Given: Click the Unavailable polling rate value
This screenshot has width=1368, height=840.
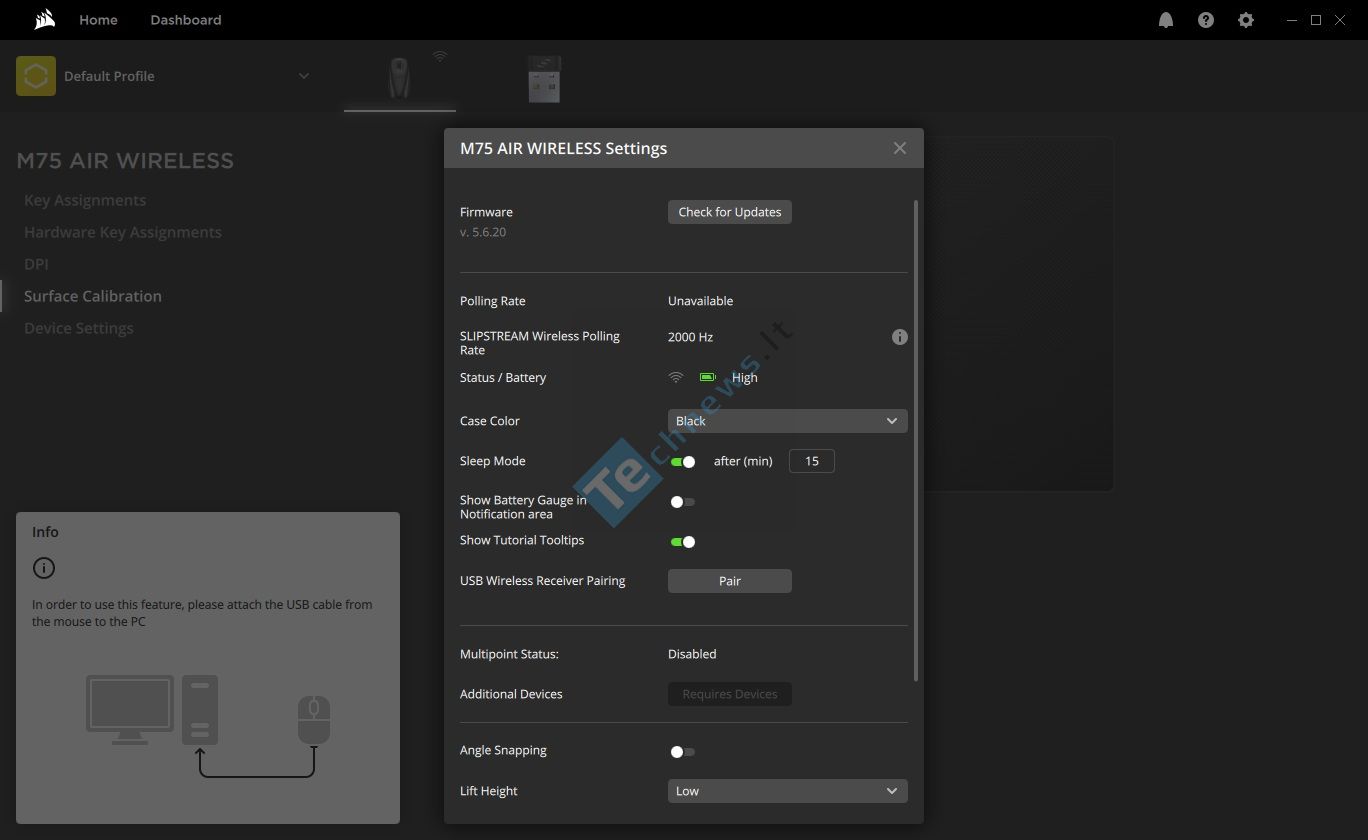Looking at the screenshot, I should pyautogui.click(x=700, y=301).
